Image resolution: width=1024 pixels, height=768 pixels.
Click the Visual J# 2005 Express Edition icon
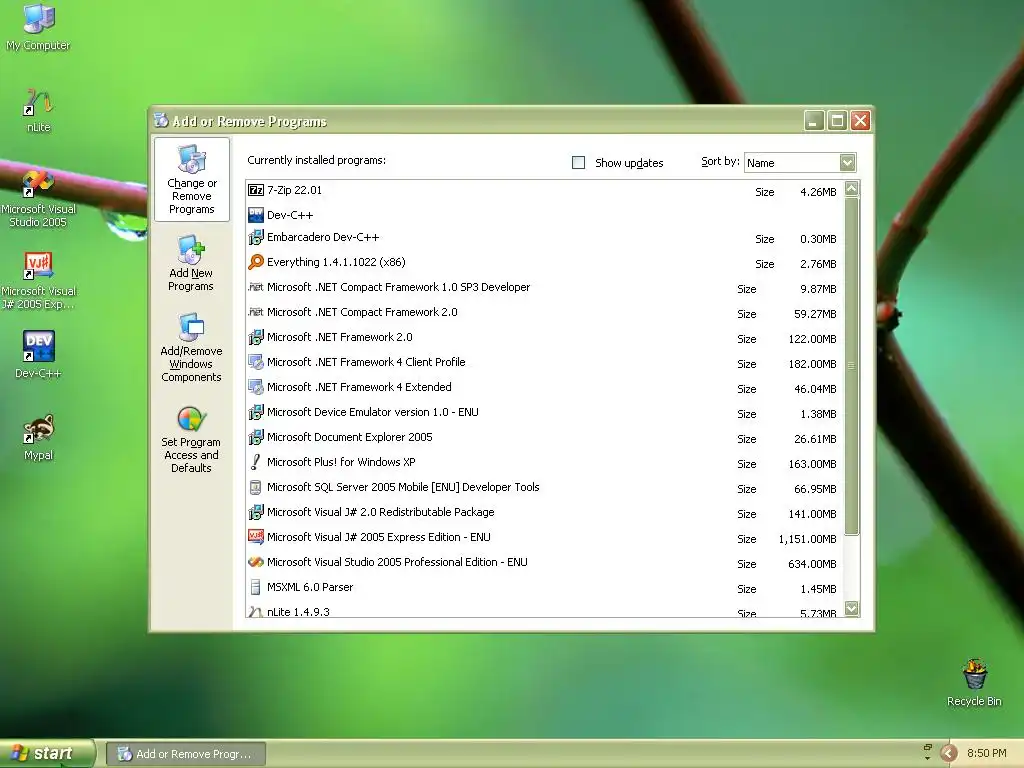point(256,537)
